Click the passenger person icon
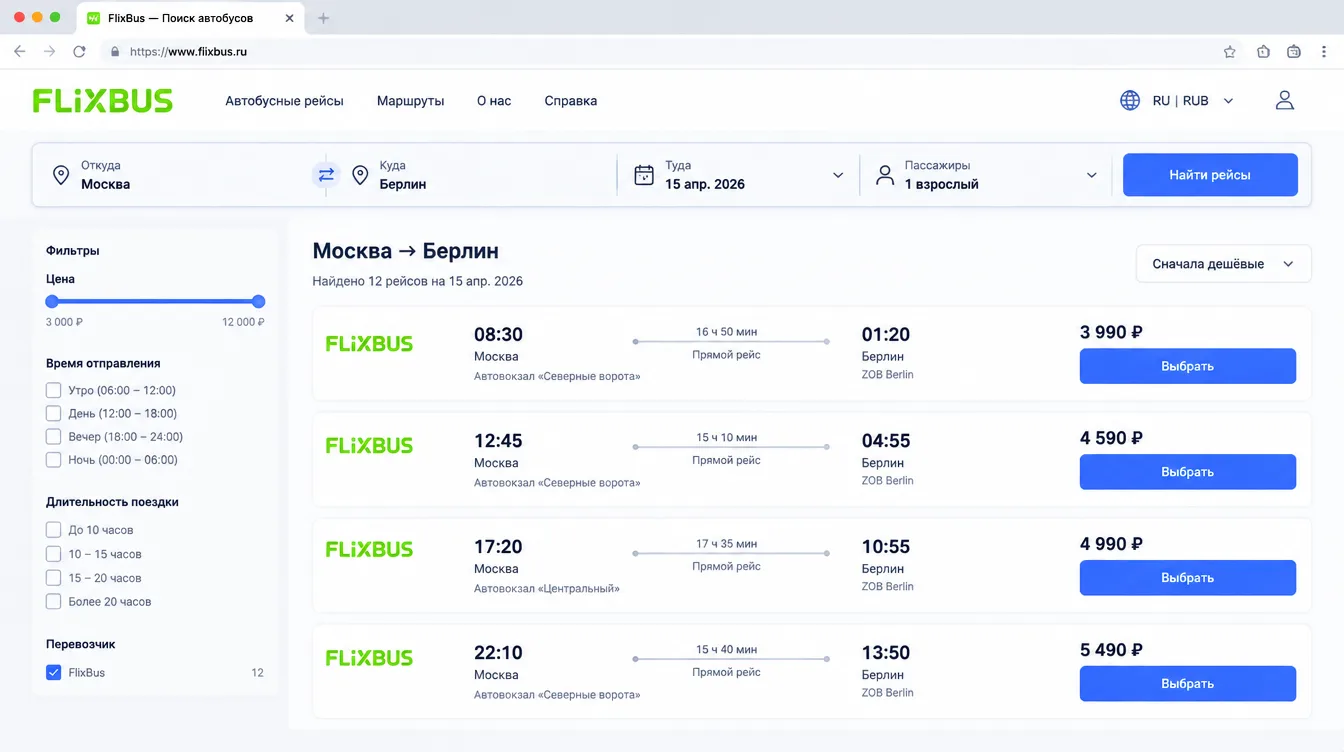 (x=884, y=175)
